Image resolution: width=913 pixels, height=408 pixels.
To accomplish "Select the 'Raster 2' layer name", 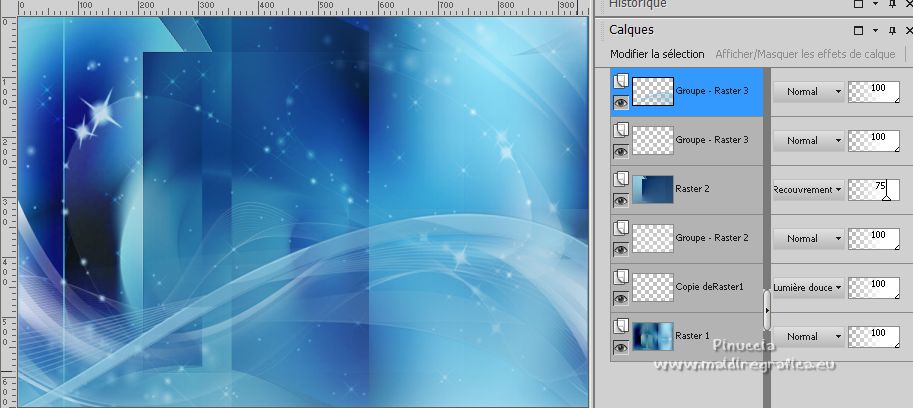I will click(x=692, y=189).
